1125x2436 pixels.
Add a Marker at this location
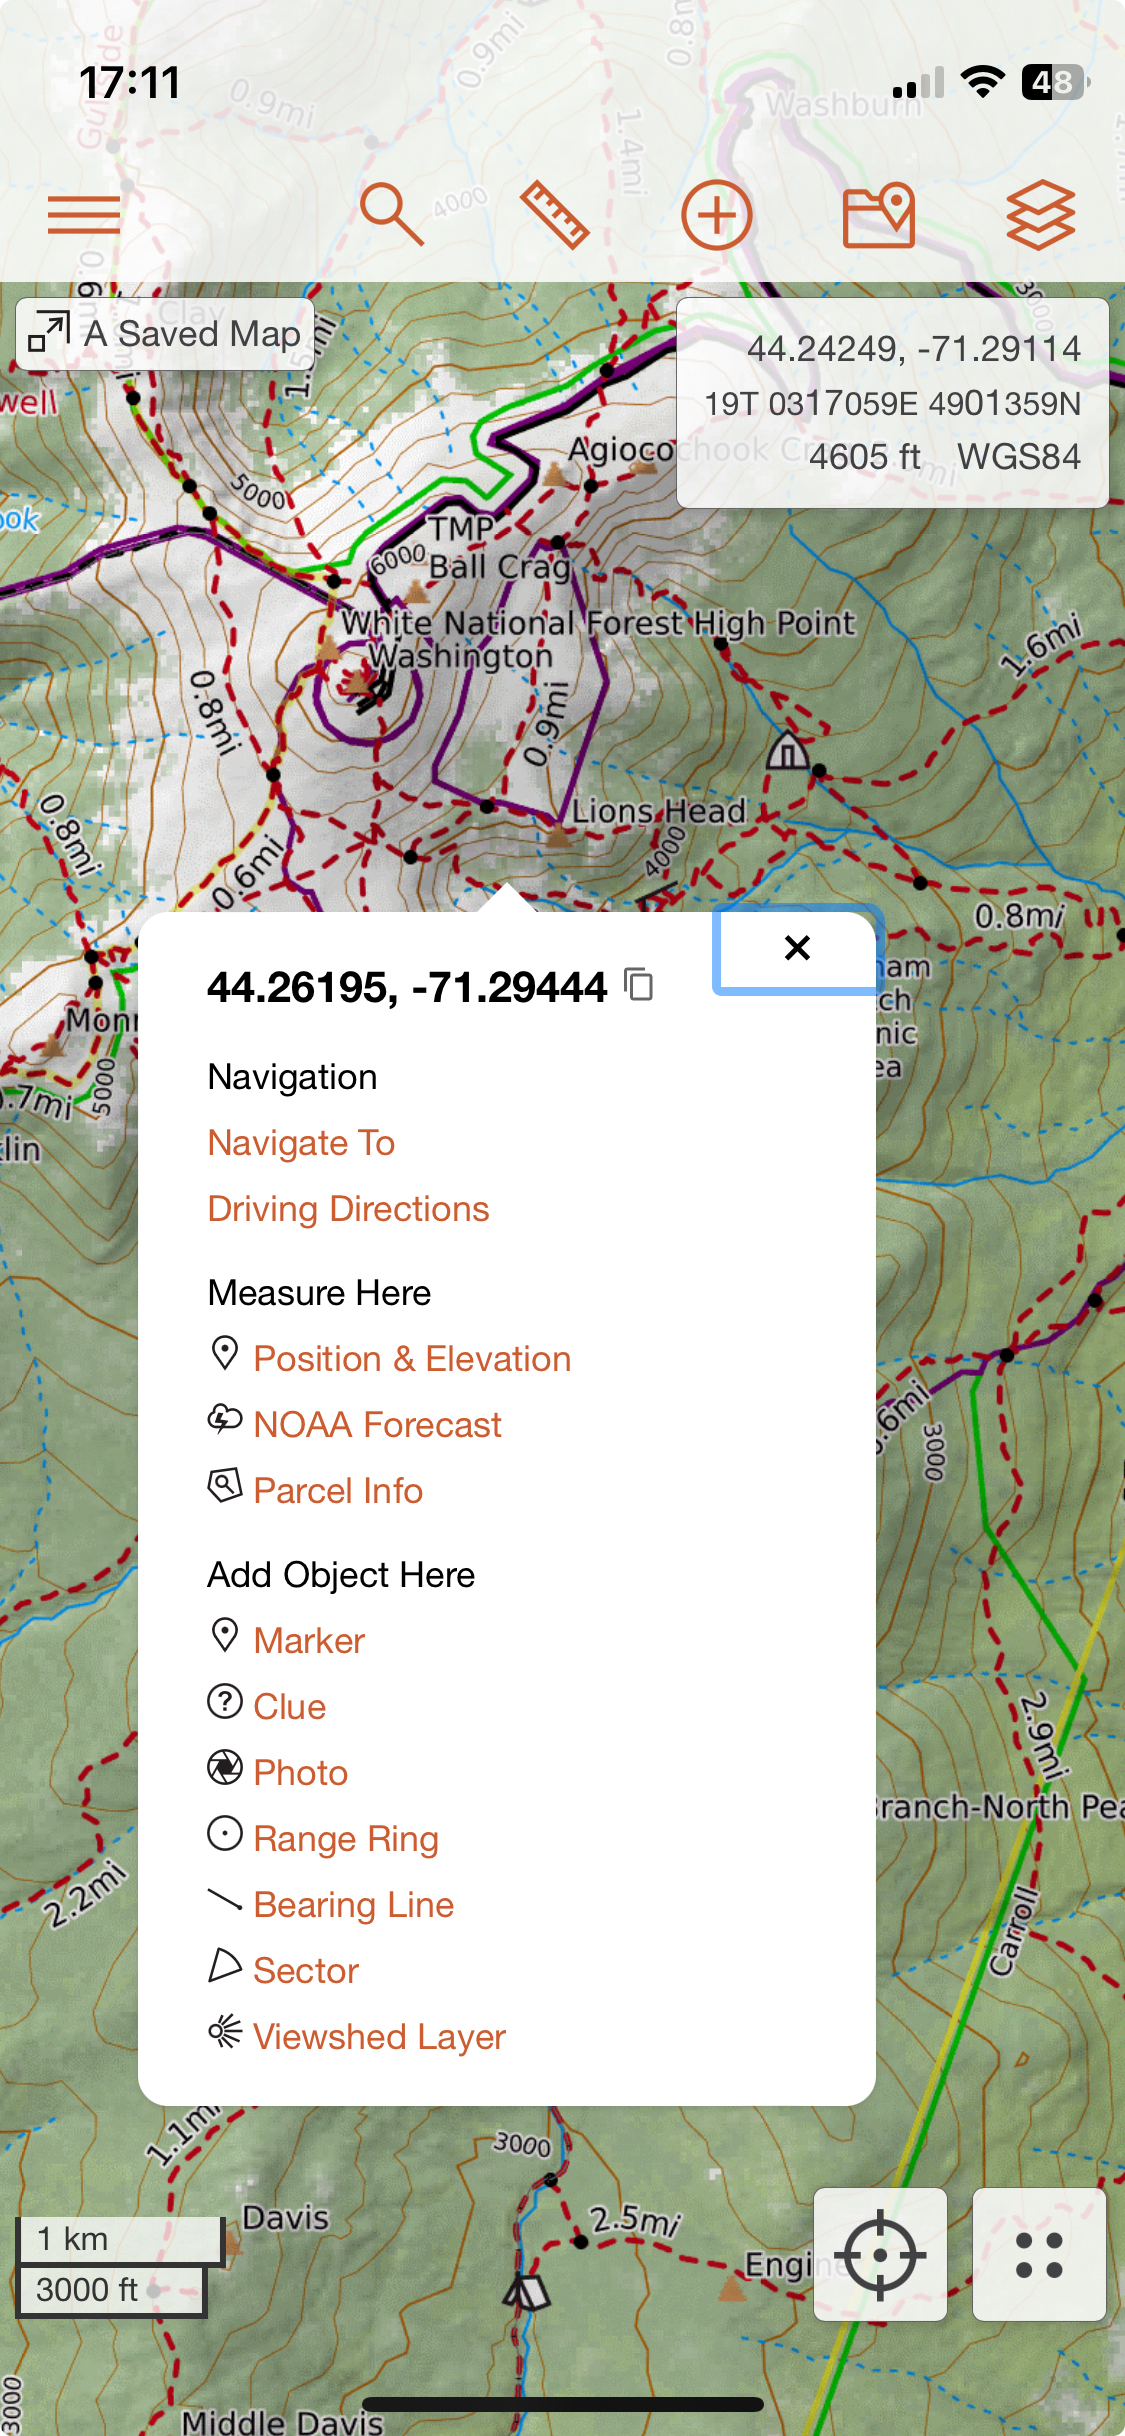[308, 1641]
